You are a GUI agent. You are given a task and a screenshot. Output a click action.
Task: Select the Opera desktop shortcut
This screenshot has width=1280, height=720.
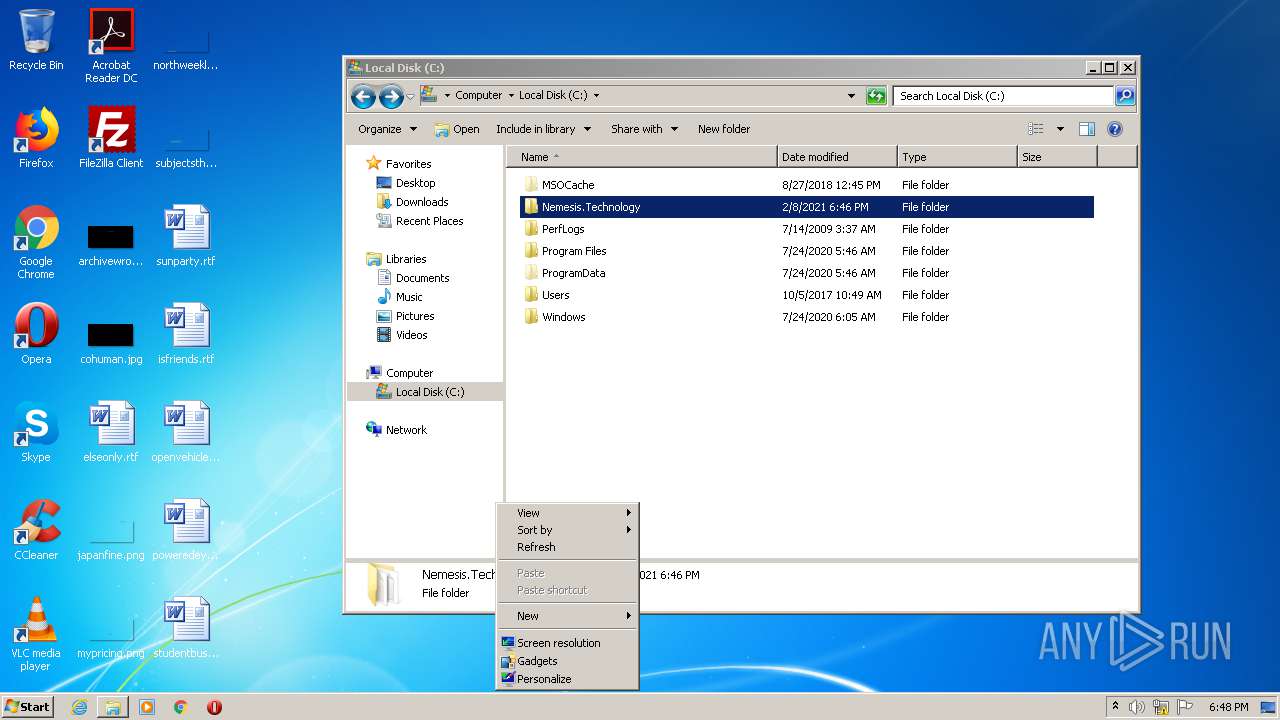tap(36, 334)
